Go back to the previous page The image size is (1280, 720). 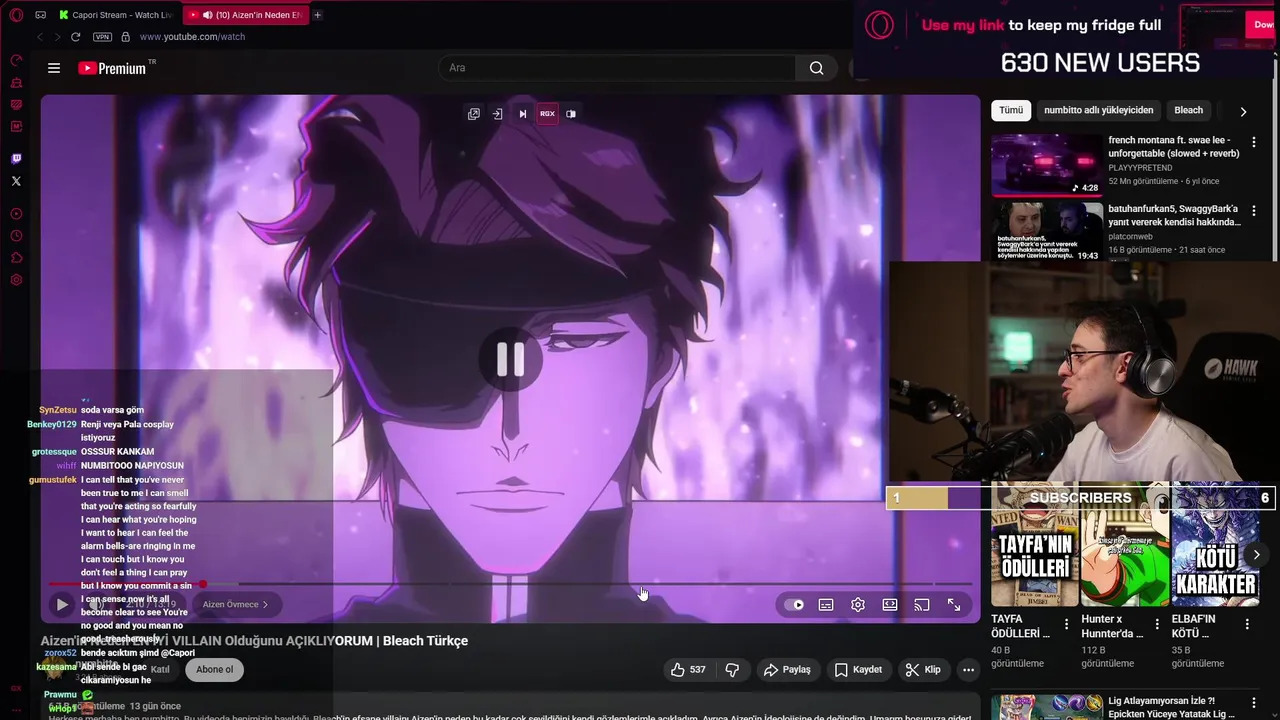coord(40,37)
